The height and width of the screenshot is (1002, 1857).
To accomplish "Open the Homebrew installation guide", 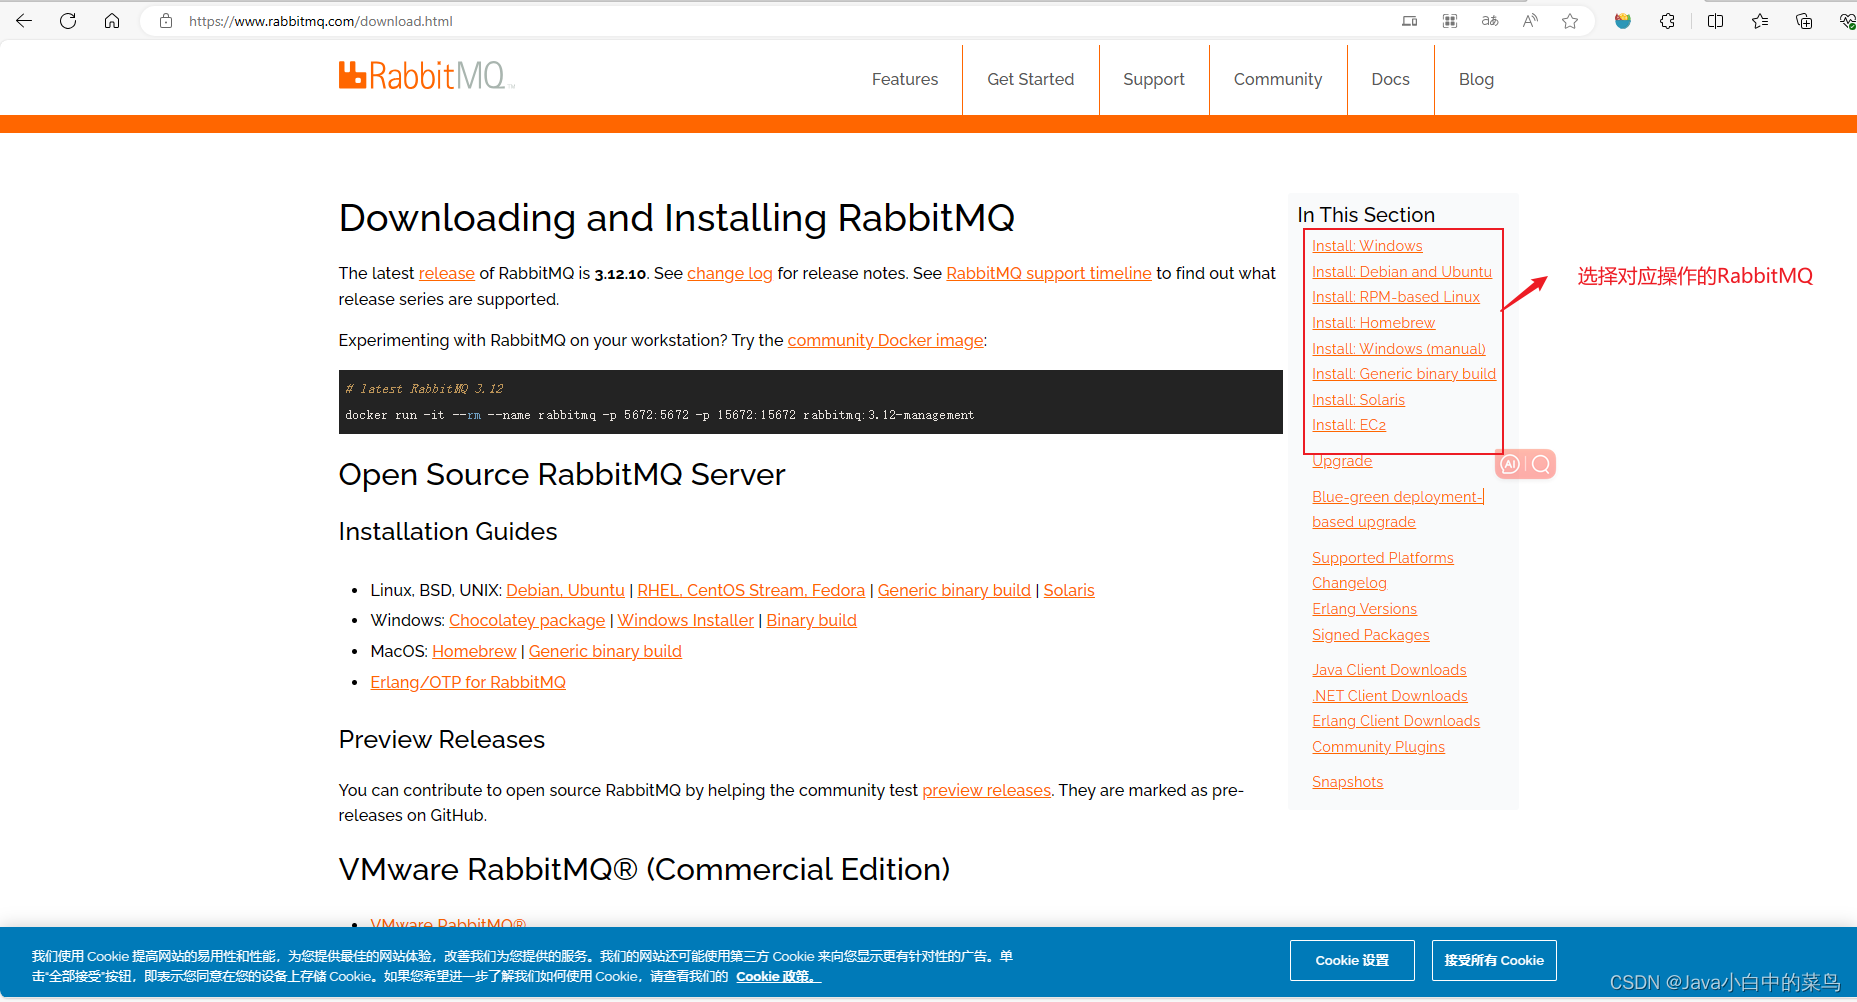I will [x=473, y=651].
